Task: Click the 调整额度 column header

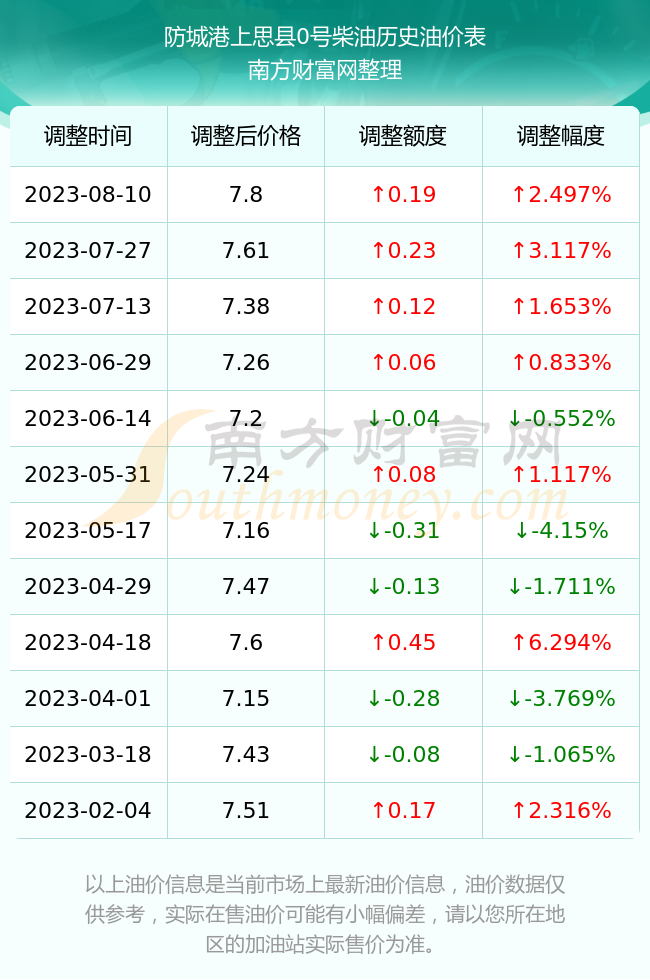Action: point(403,136)
